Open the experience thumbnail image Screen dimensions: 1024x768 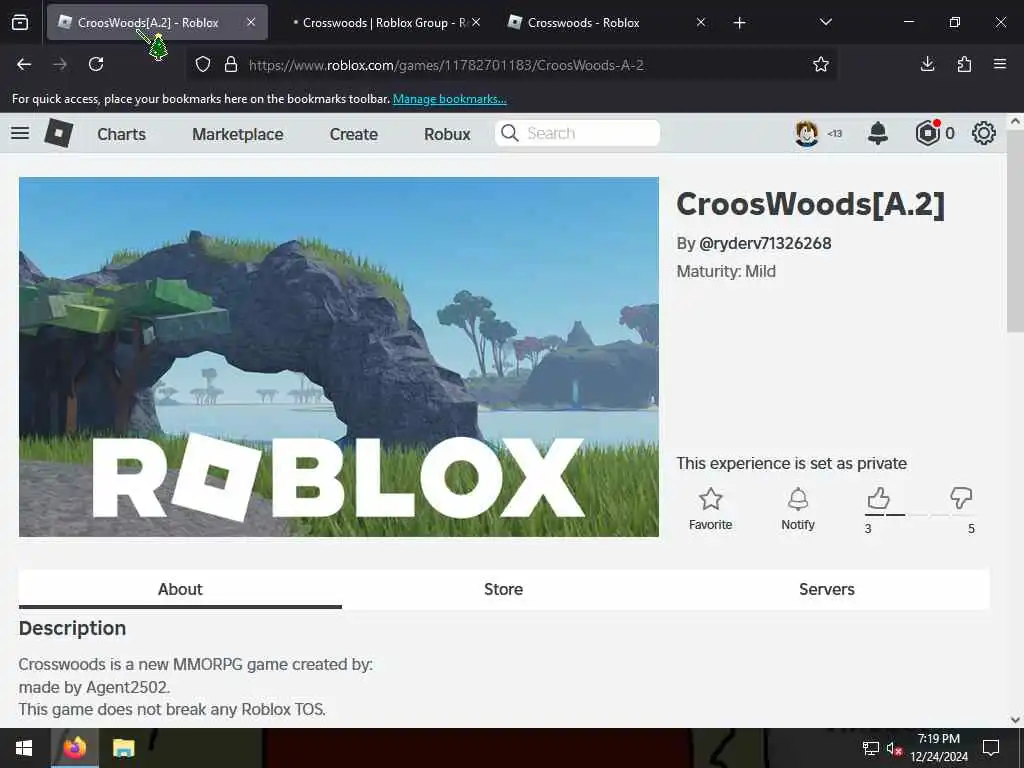339,357
